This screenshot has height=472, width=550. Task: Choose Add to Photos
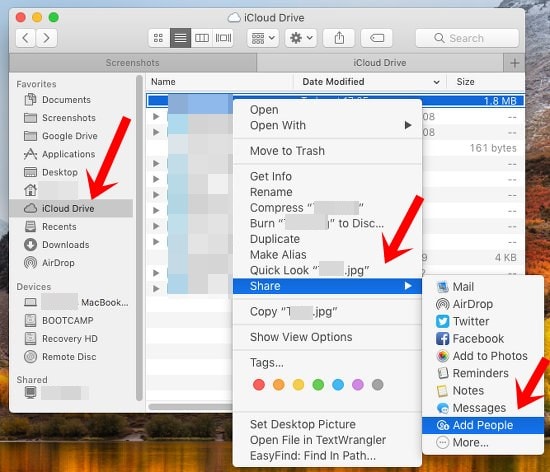click(483, 356)
